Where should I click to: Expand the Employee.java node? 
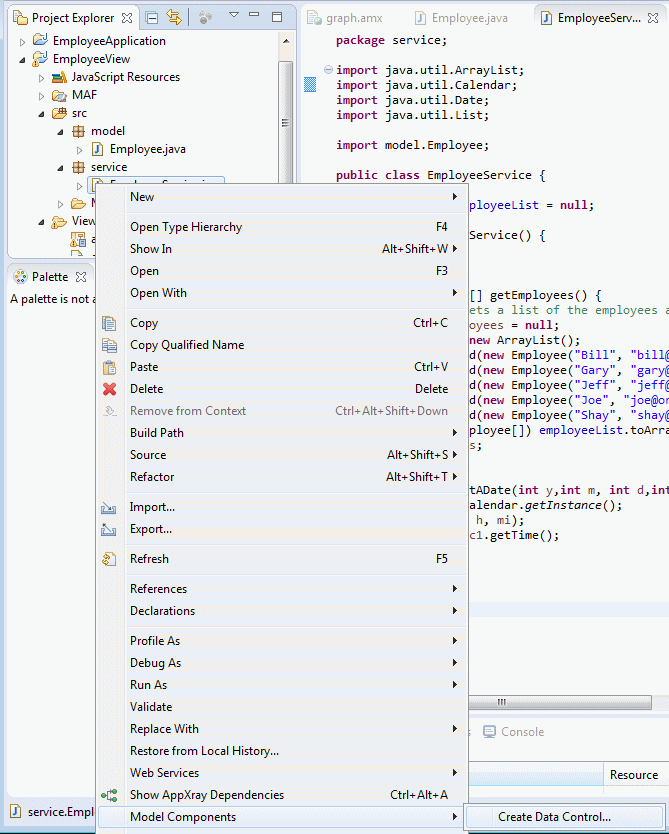coord(80,150)
